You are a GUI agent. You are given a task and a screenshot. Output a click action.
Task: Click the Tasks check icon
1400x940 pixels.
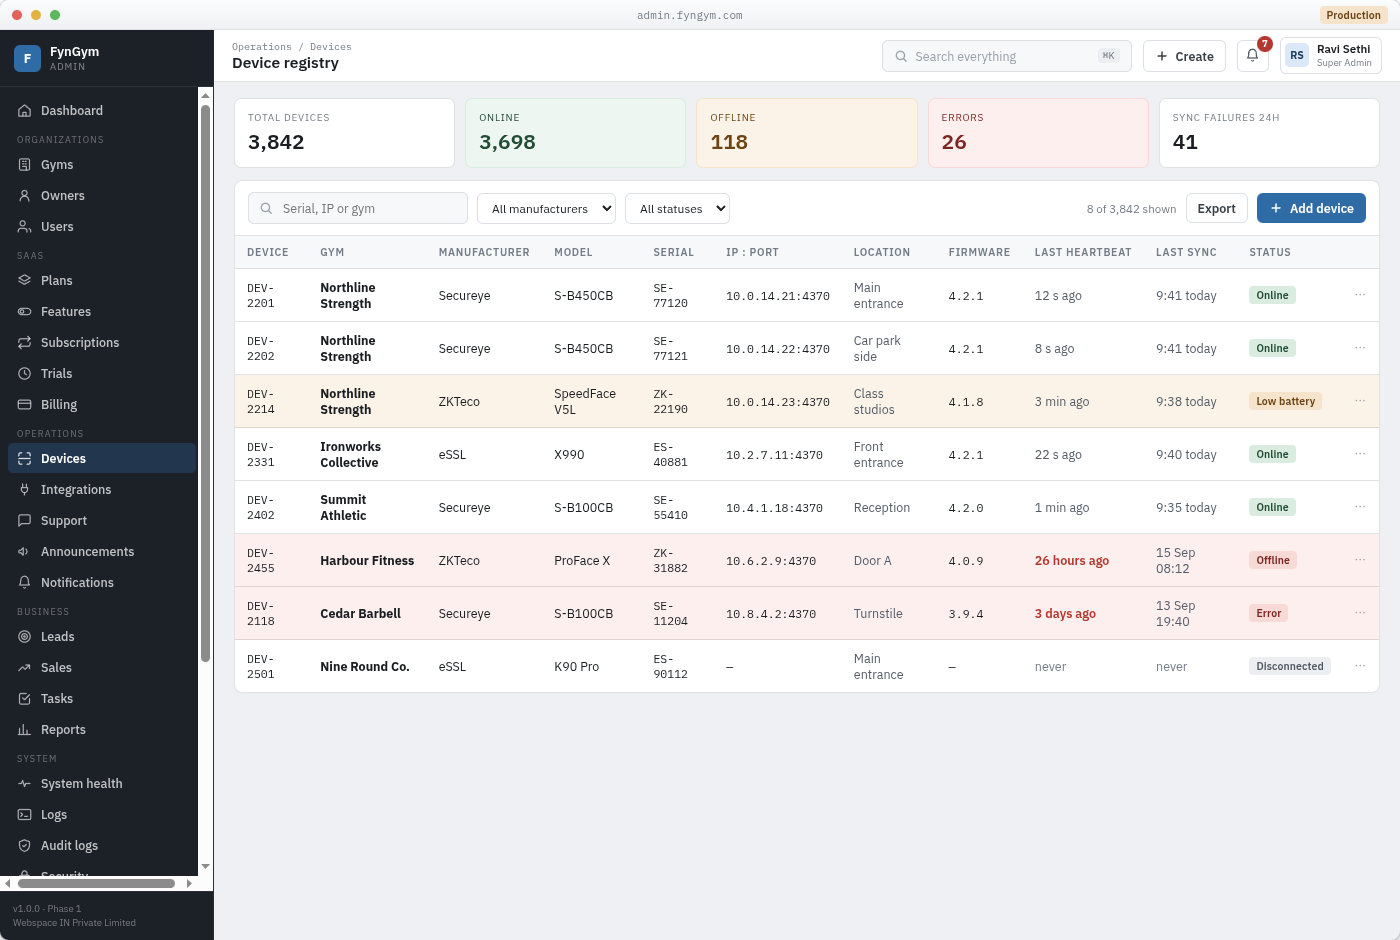pos(25,699)
